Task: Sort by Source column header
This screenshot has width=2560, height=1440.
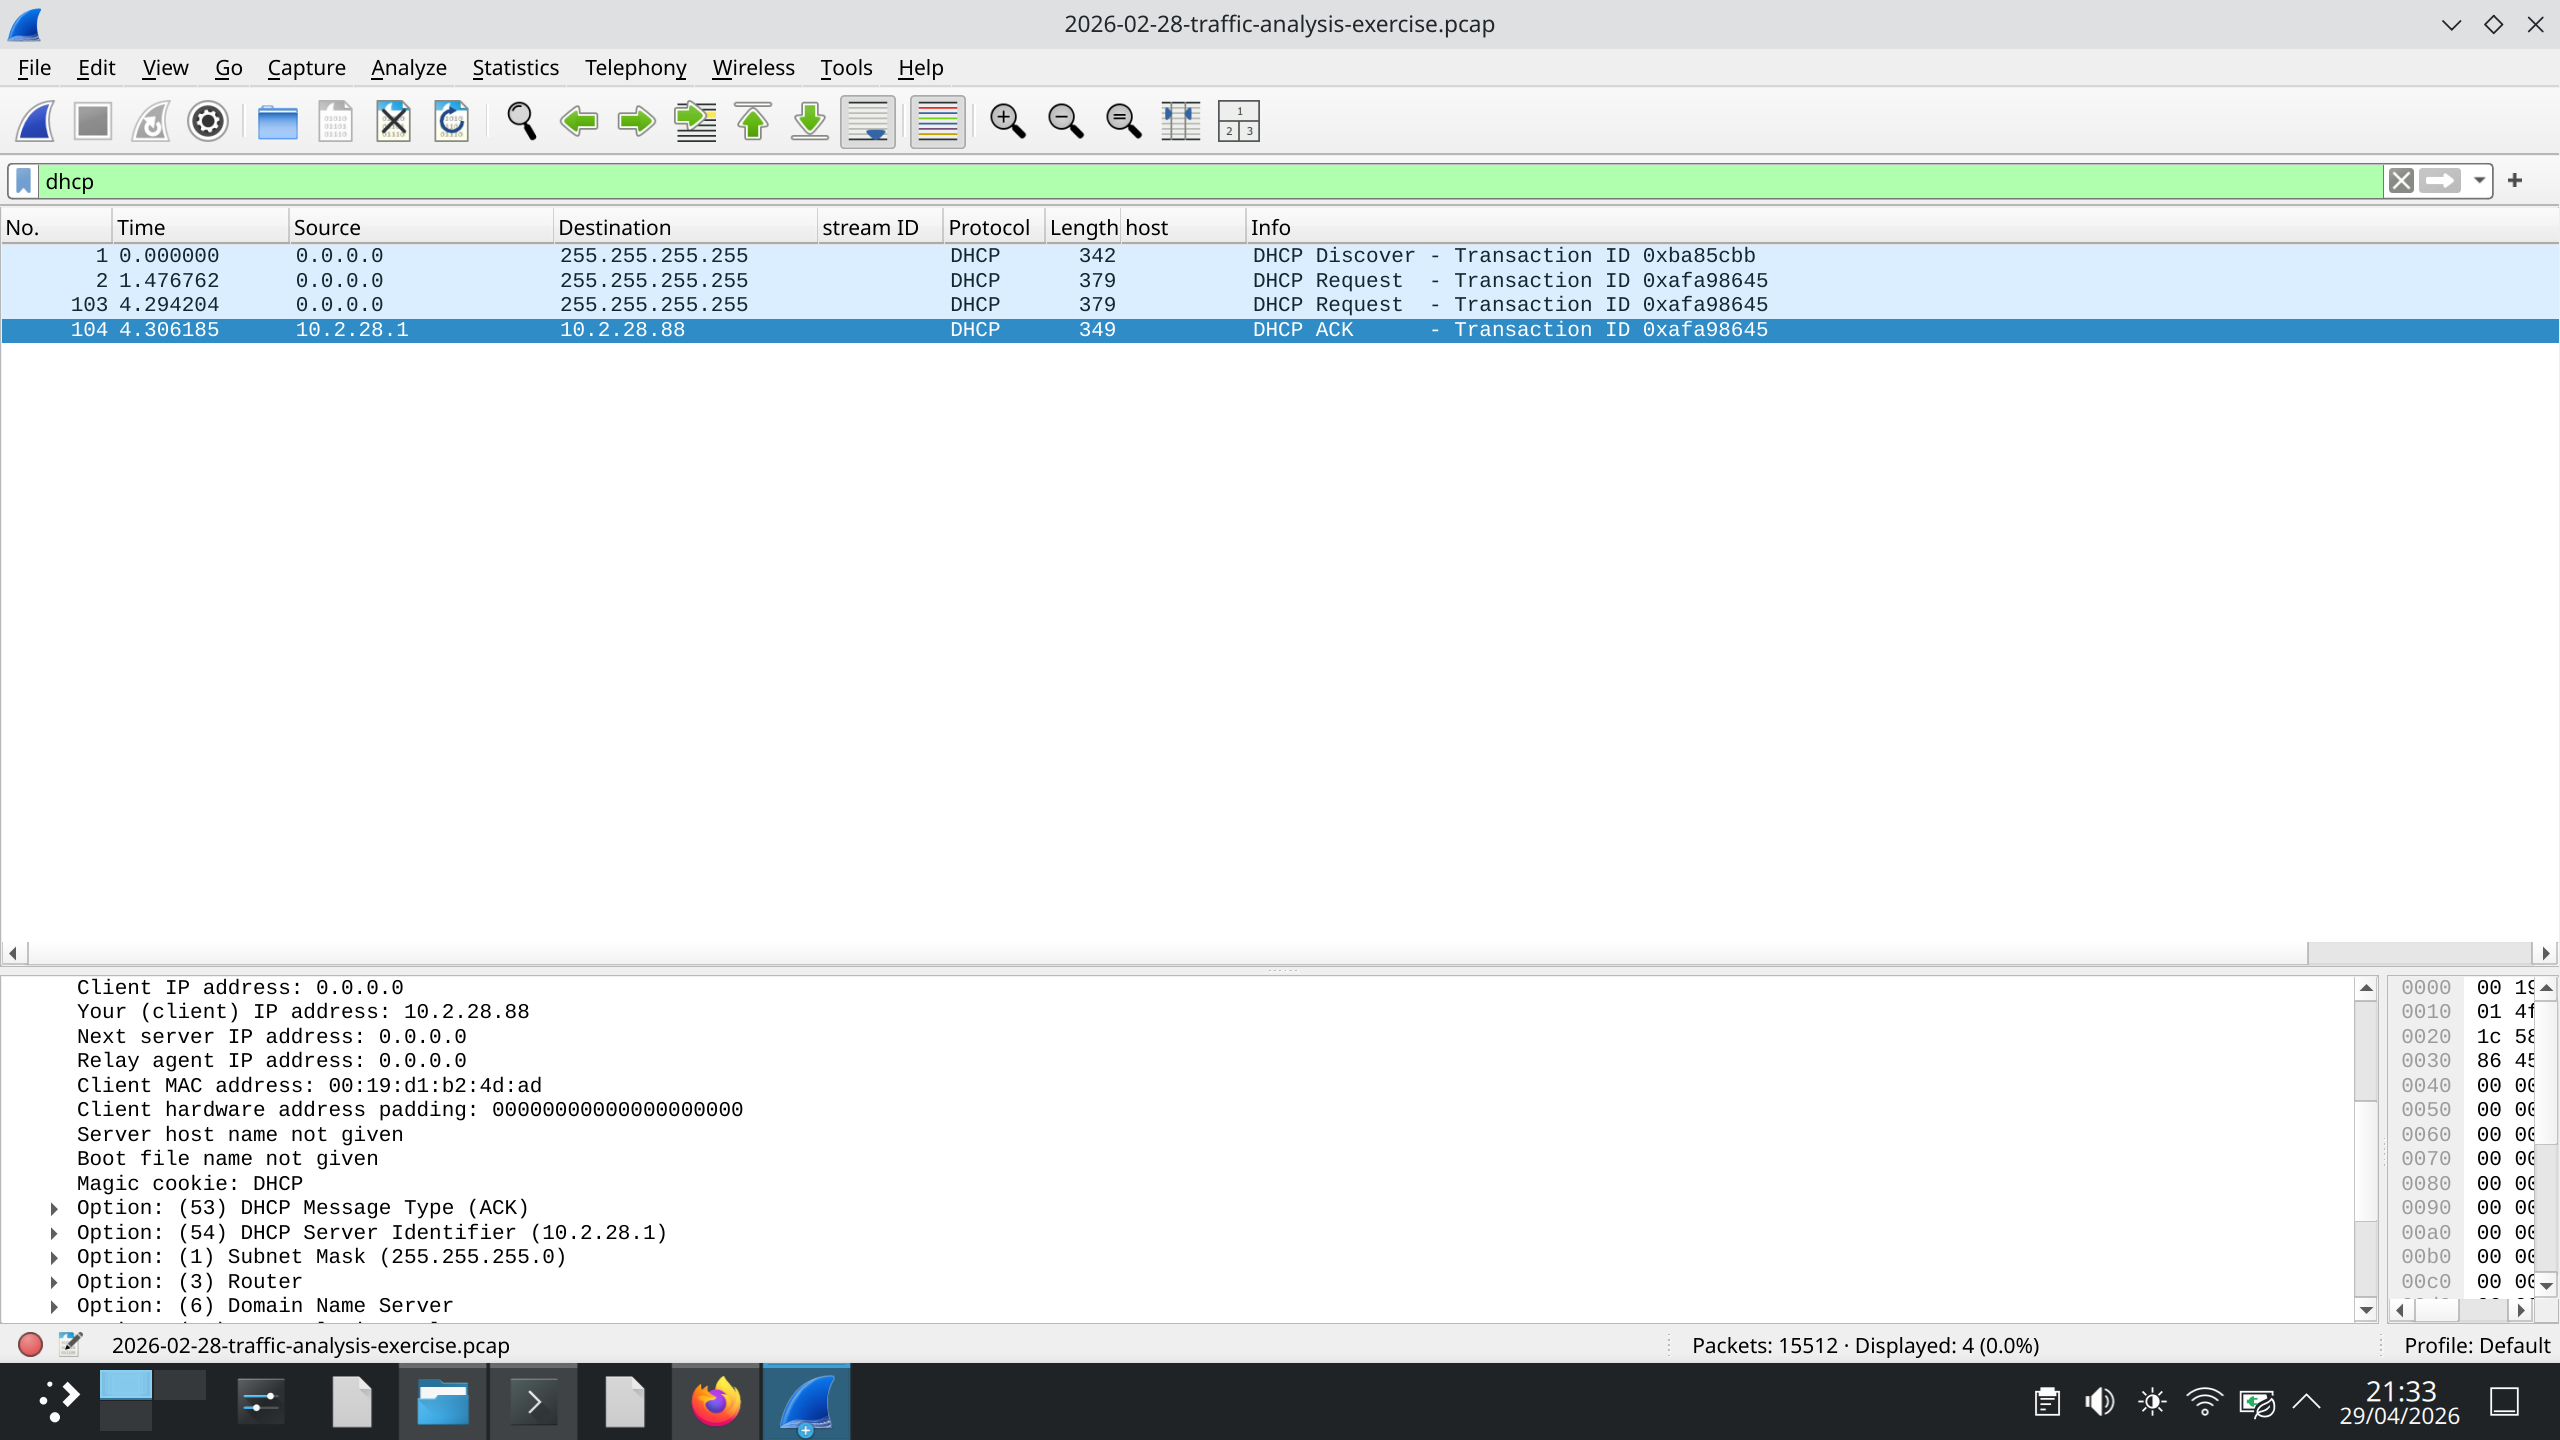Action: 421,228
